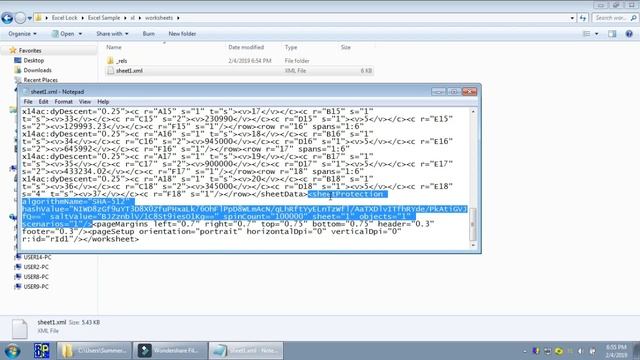Viewport: 640px width, 360px height.
Task: Select USER14-PC network computer
Action: pos(37,257)
